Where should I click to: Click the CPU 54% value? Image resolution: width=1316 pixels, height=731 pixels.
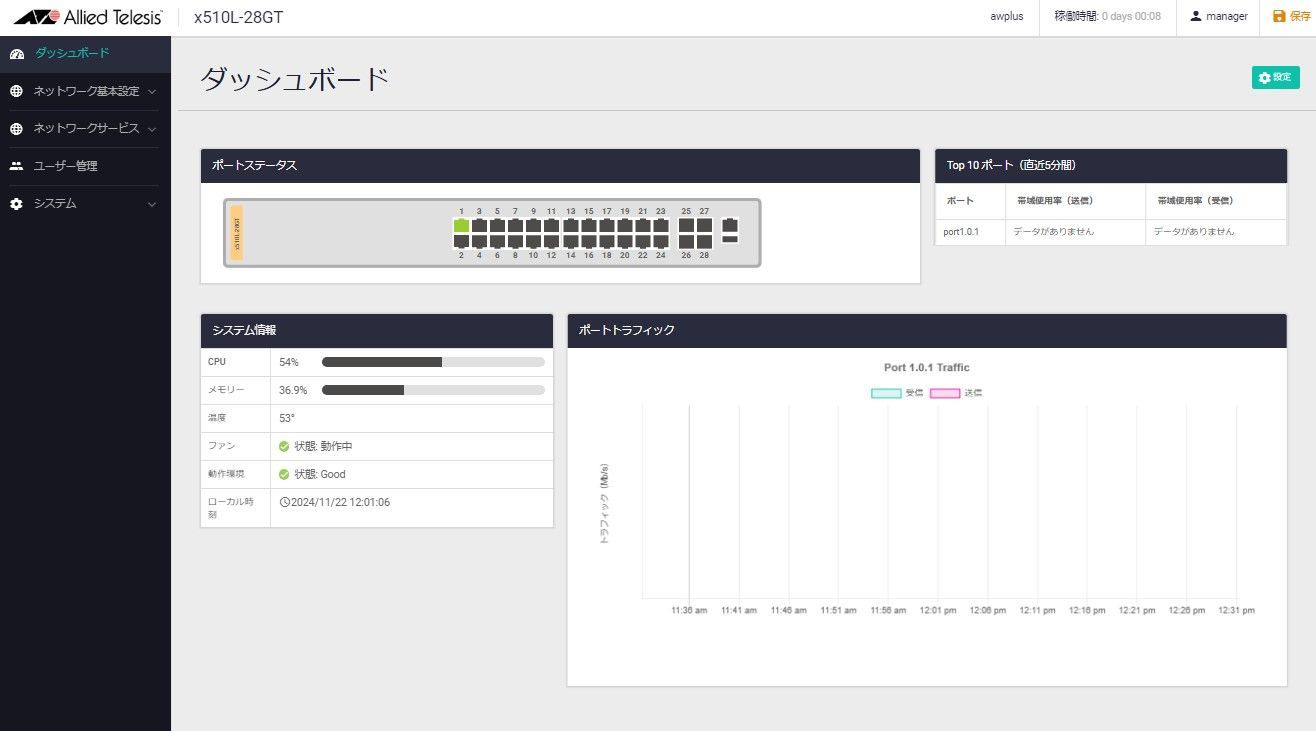289,362
